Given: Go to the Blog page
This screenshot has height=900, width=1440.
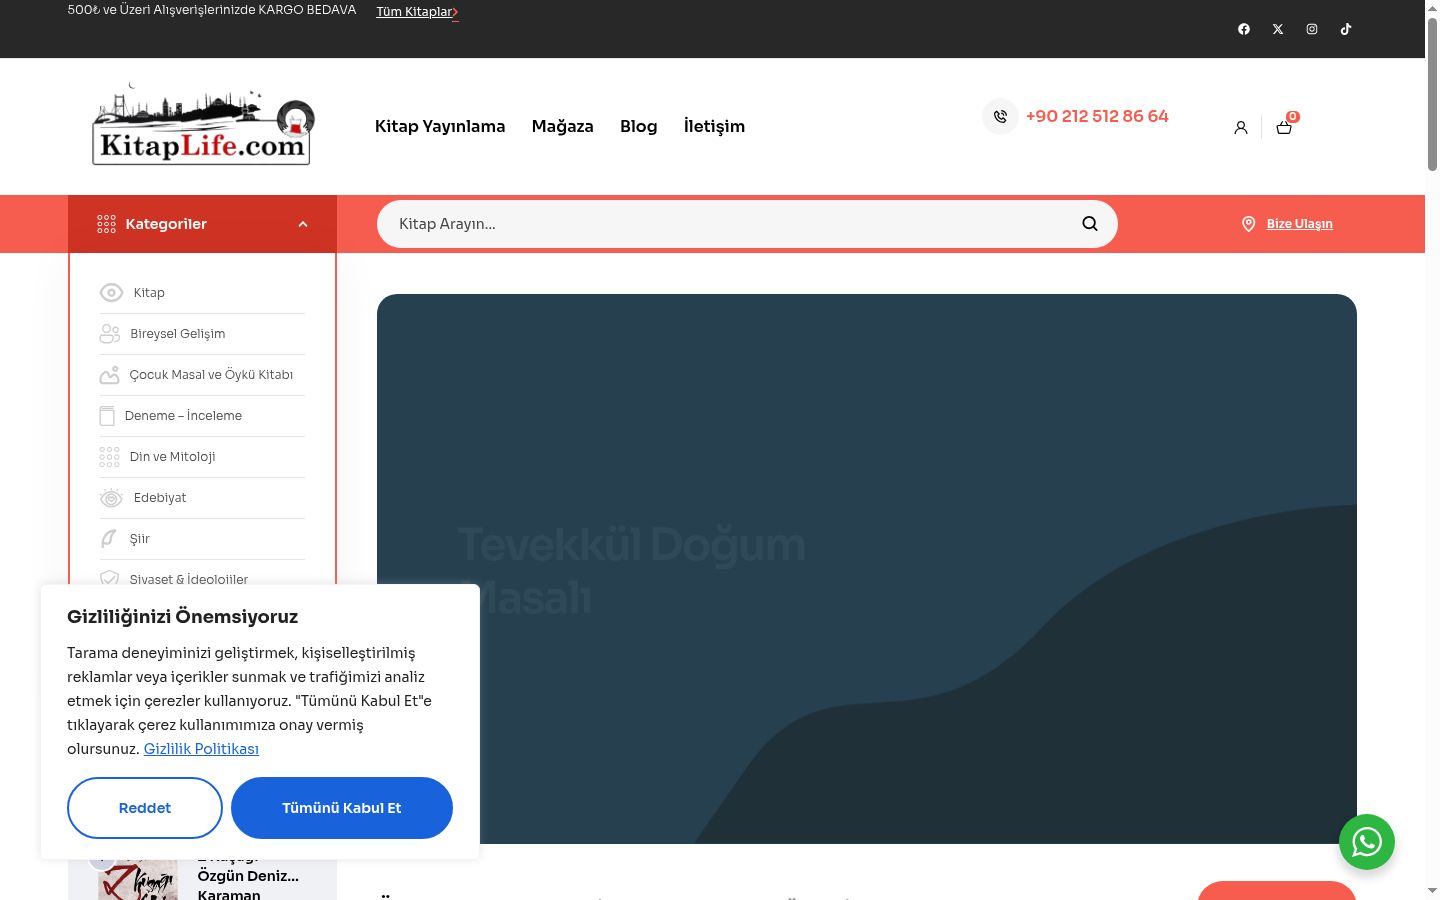Looking at the screenshot, I should (639, 126).
